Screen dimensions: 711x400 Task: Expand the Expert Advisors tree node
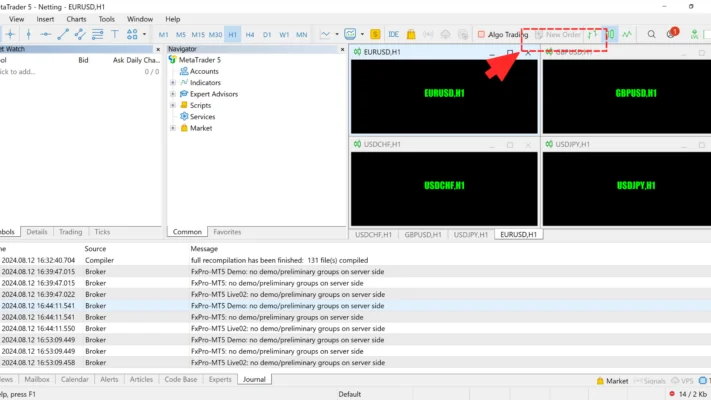coord(172,94)
